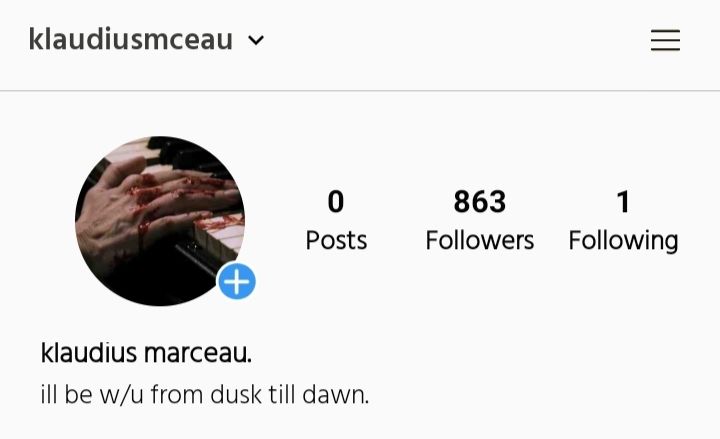720x439 pixels.
Task: Open the hamburger menu icon
Action: tap(665, 40)
